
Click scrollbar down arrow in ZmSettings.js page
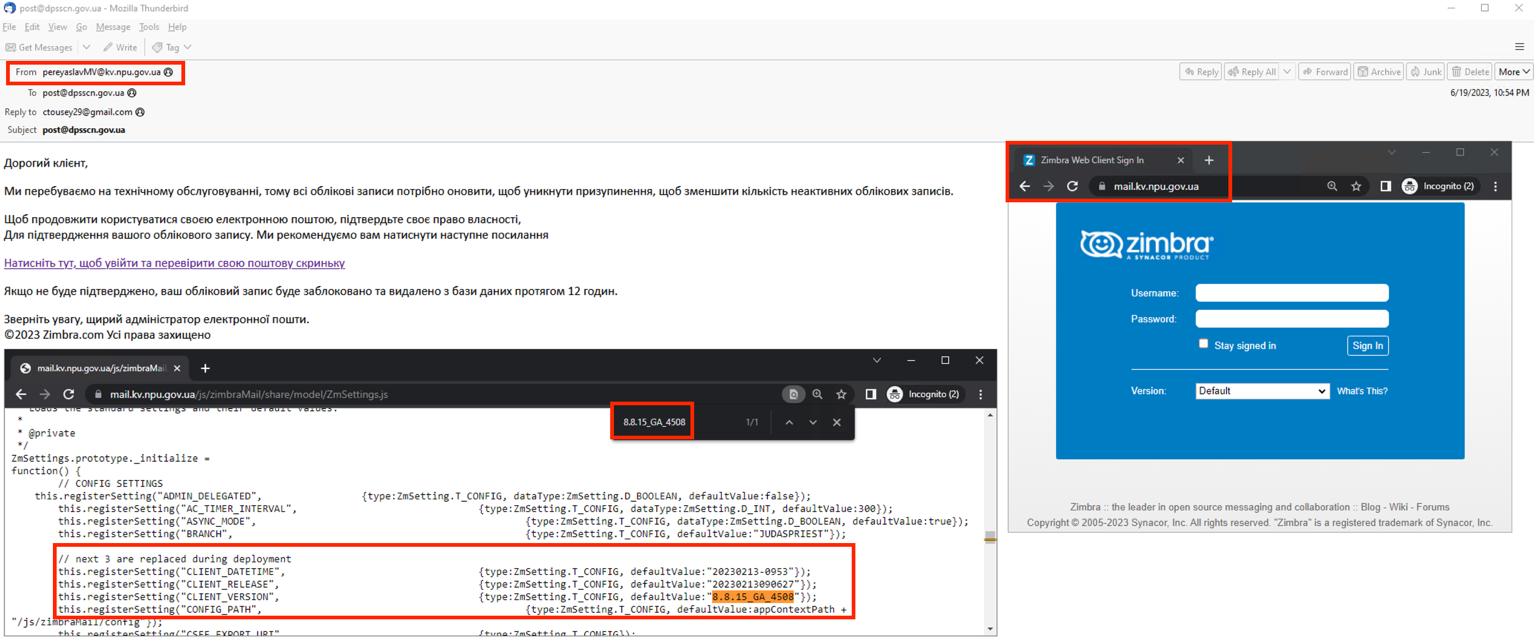point(991,629)
